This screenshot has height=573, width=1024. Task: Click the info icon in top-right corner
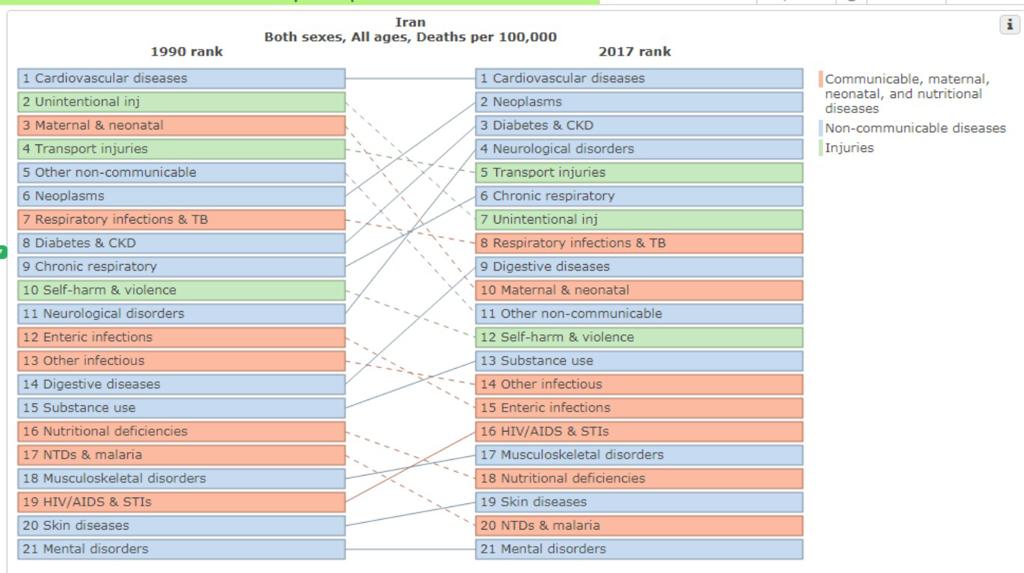pos(1010,25)
